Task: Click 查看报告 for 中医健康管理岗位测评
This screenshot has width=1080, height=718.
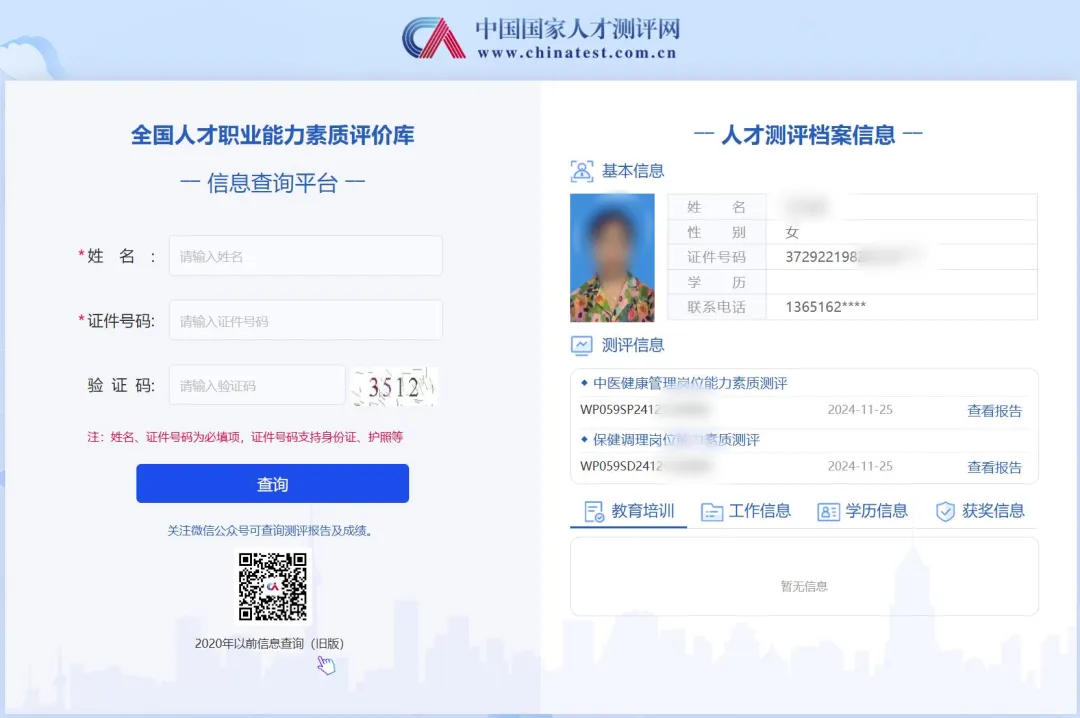Action: [994, 411]
